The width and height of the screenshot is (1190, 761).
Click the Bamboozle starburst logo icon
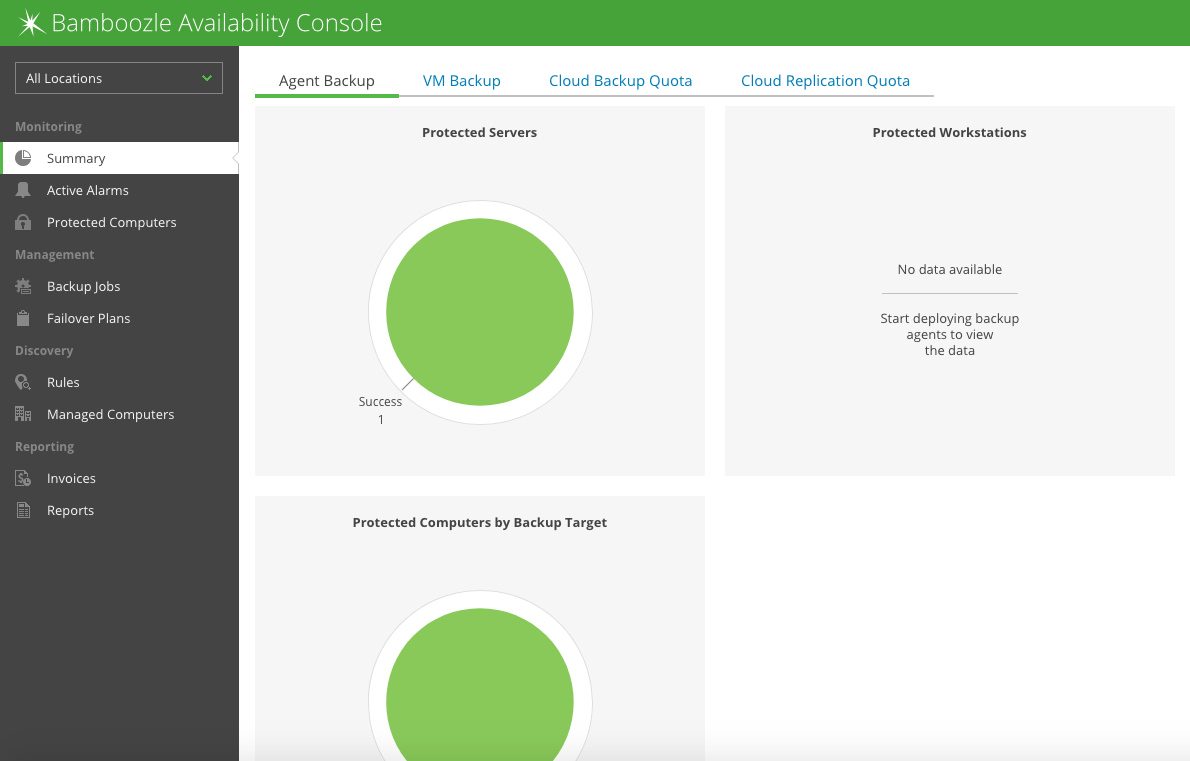click(31, 23)
